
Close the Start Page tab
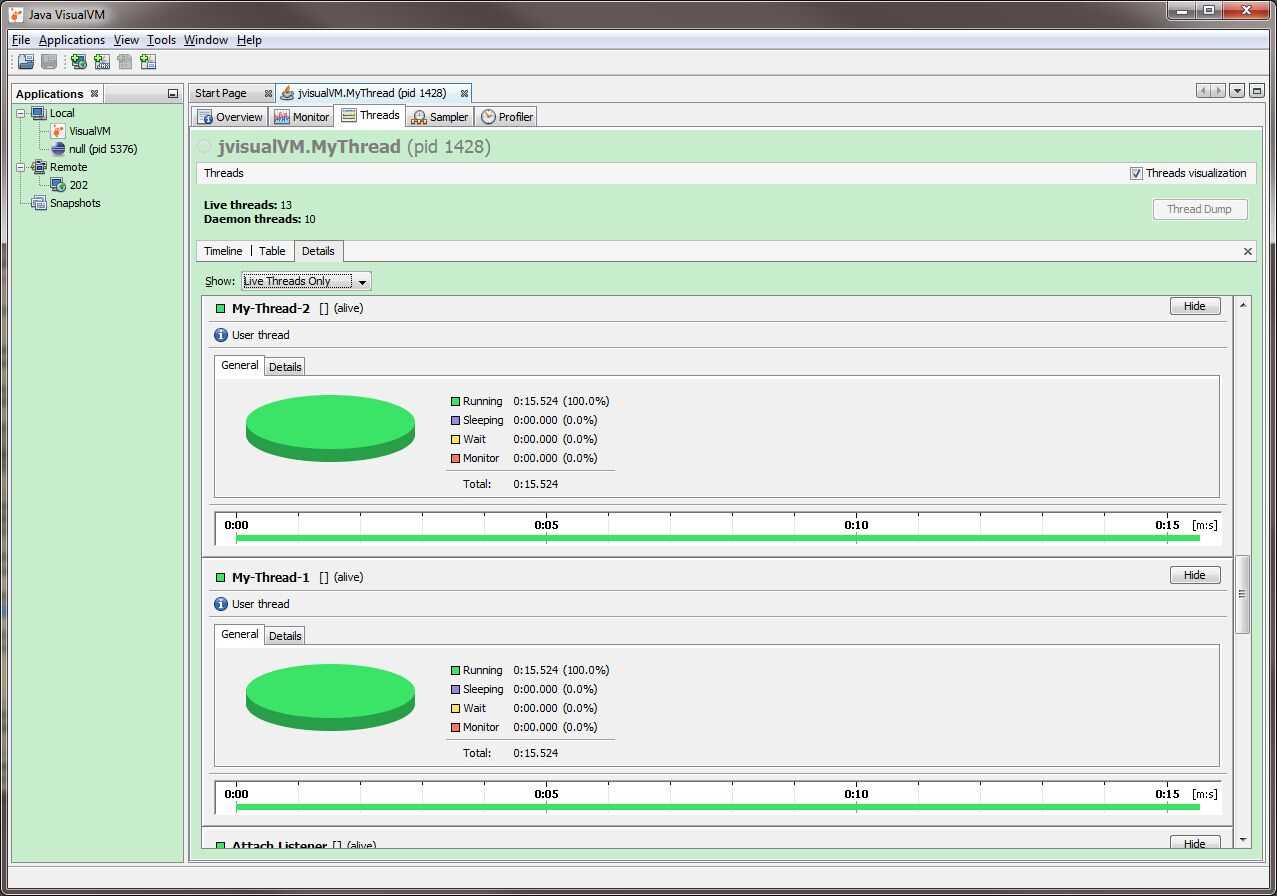coord(268,93)
